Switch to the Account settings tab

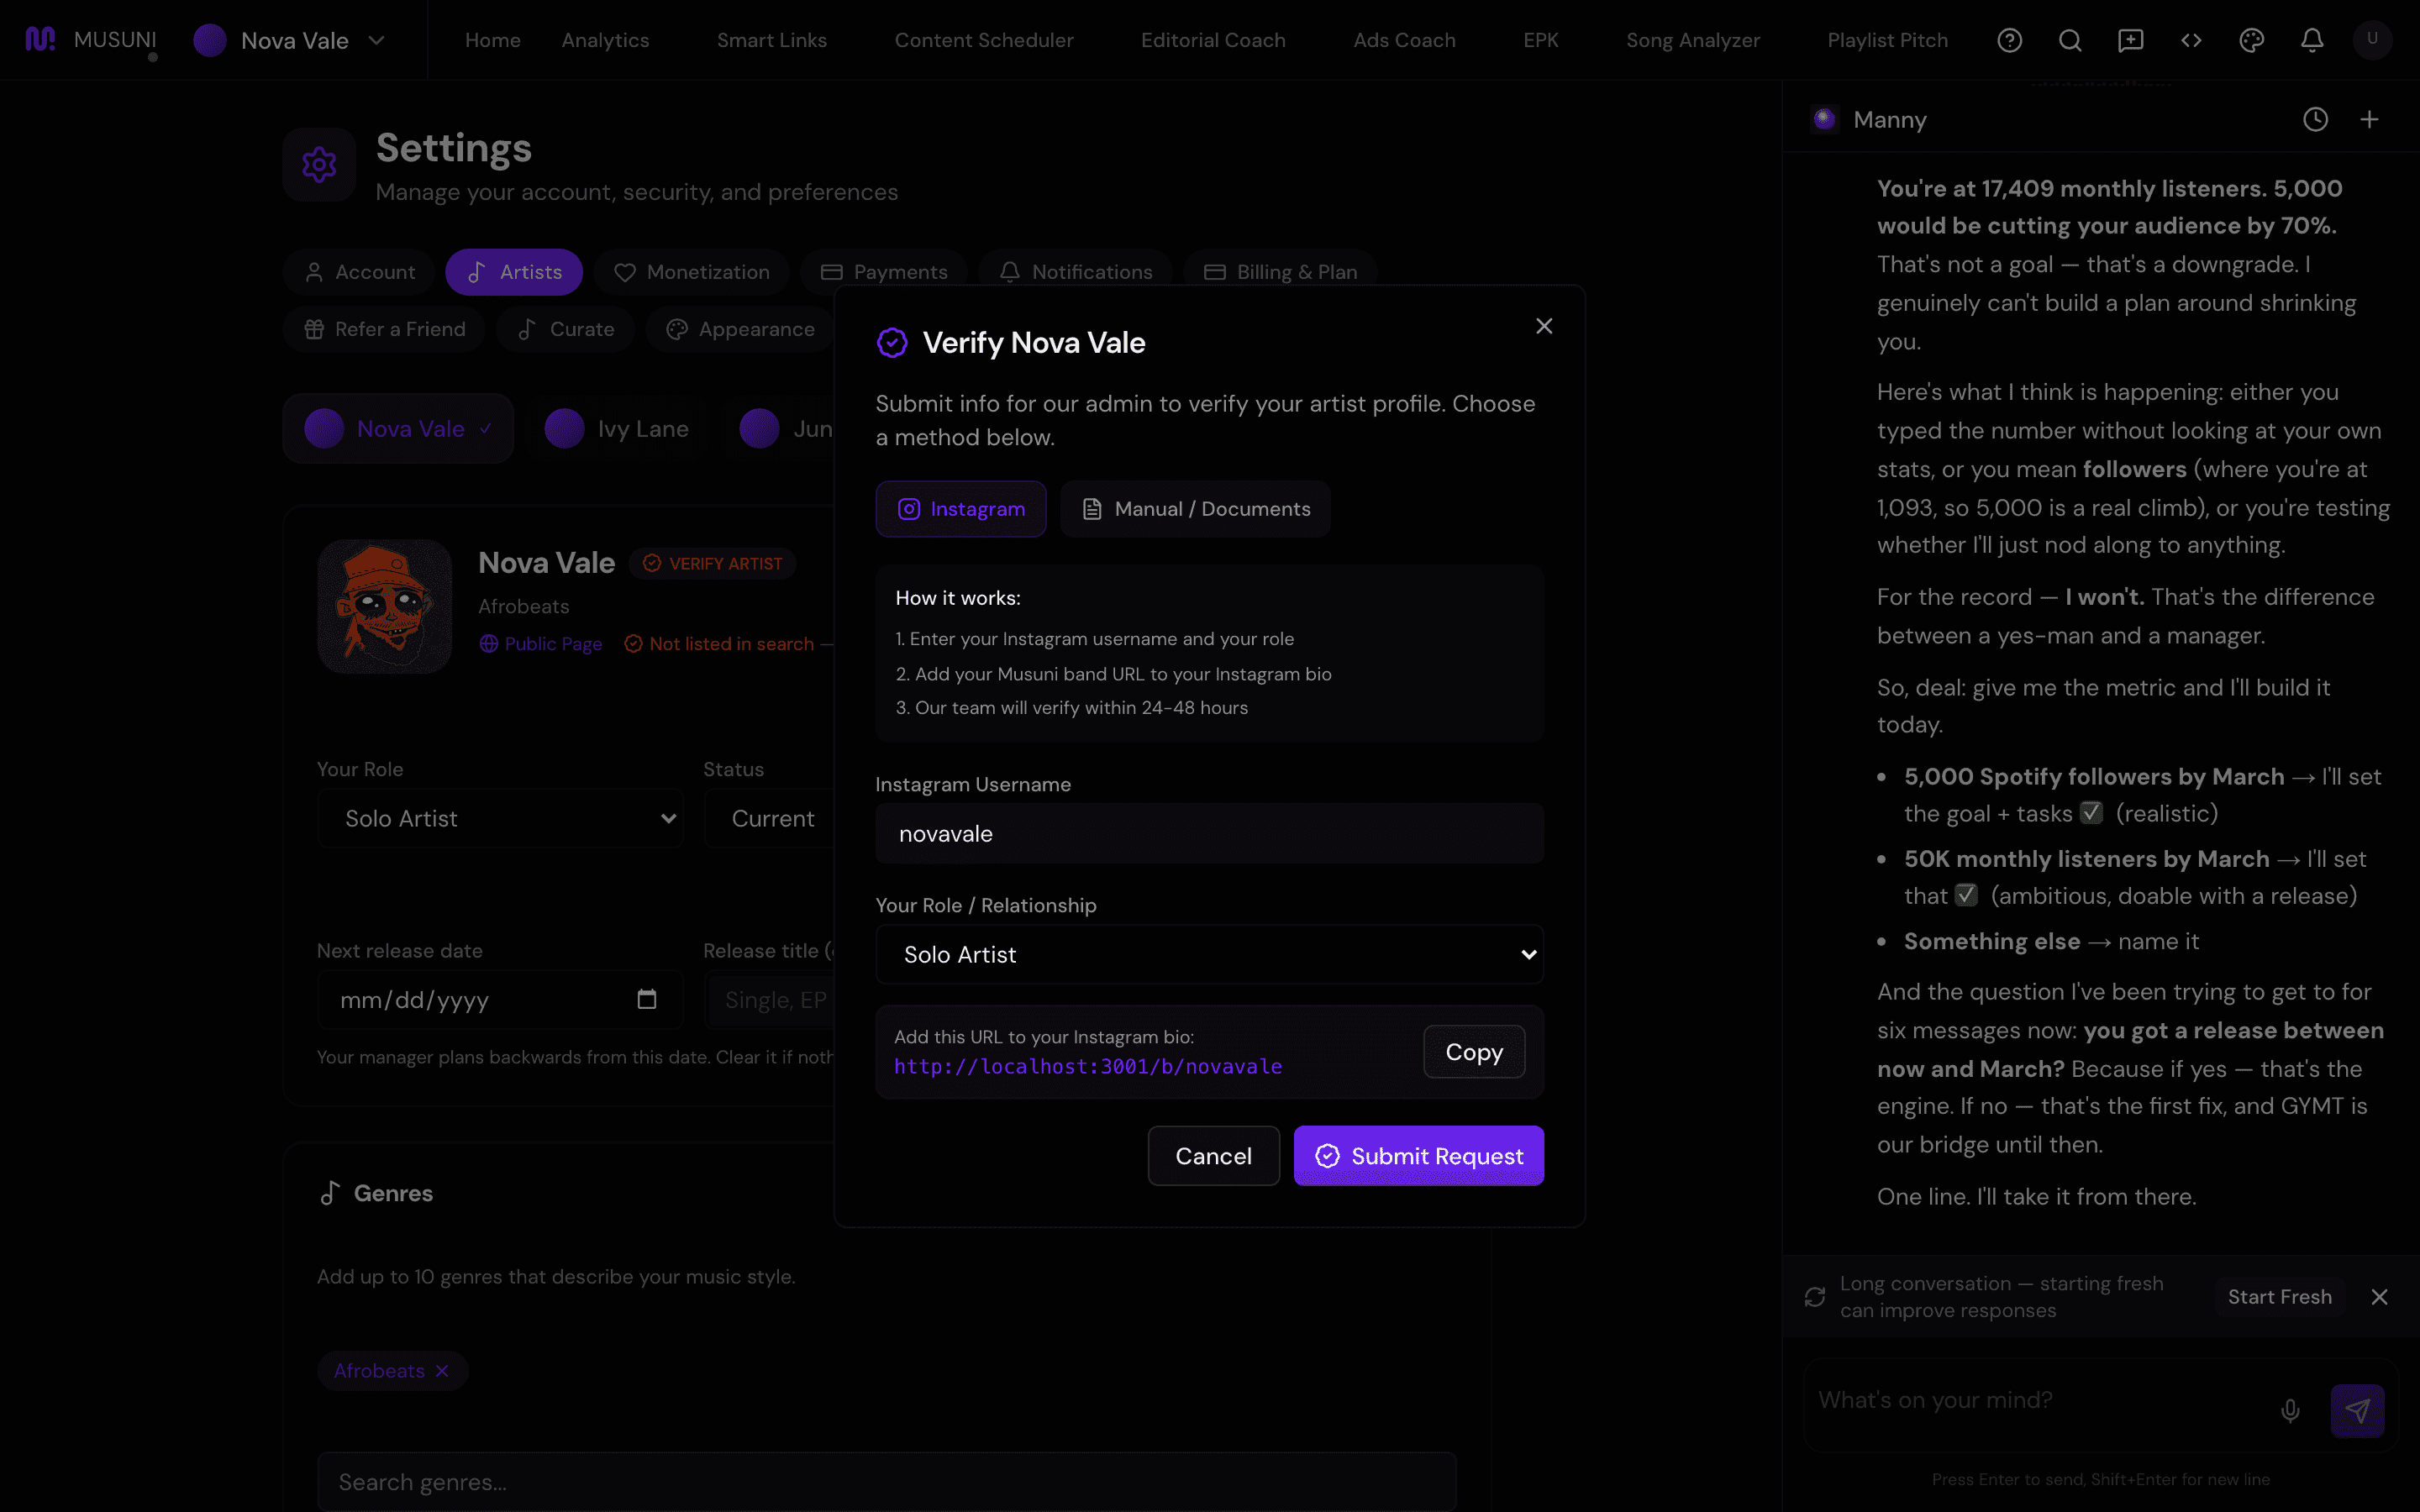pyautogui.click(x=359, y=272)
